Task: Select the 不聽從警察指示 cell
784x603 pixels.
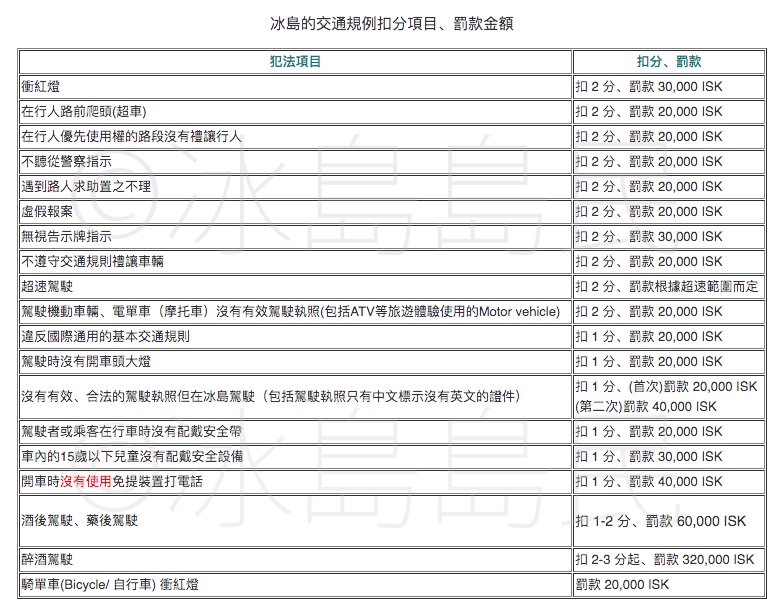Action: (x=295, y=162)
